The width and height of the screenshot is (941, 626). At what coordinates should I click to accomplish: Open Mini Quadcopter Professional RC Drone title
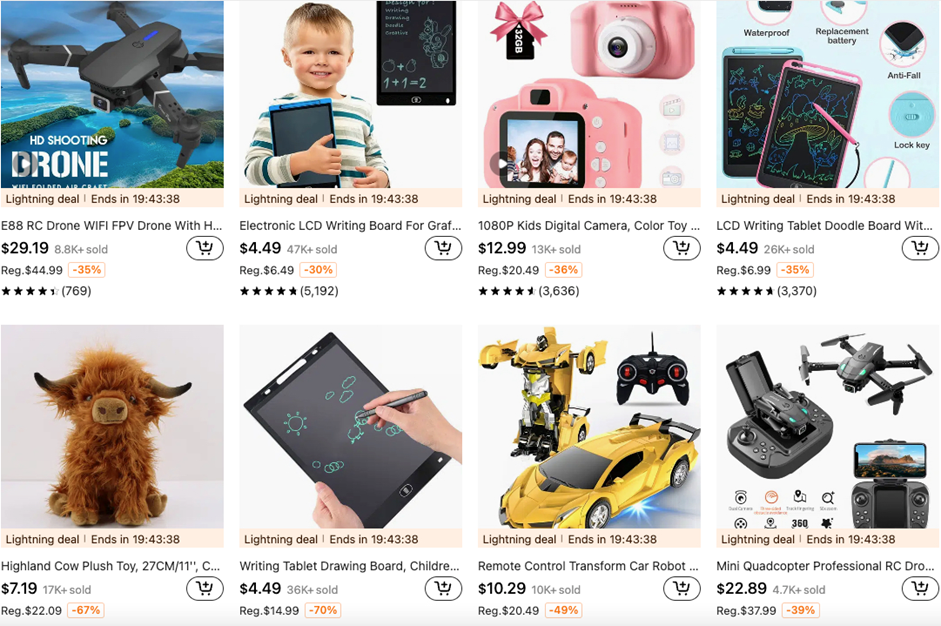825,566
